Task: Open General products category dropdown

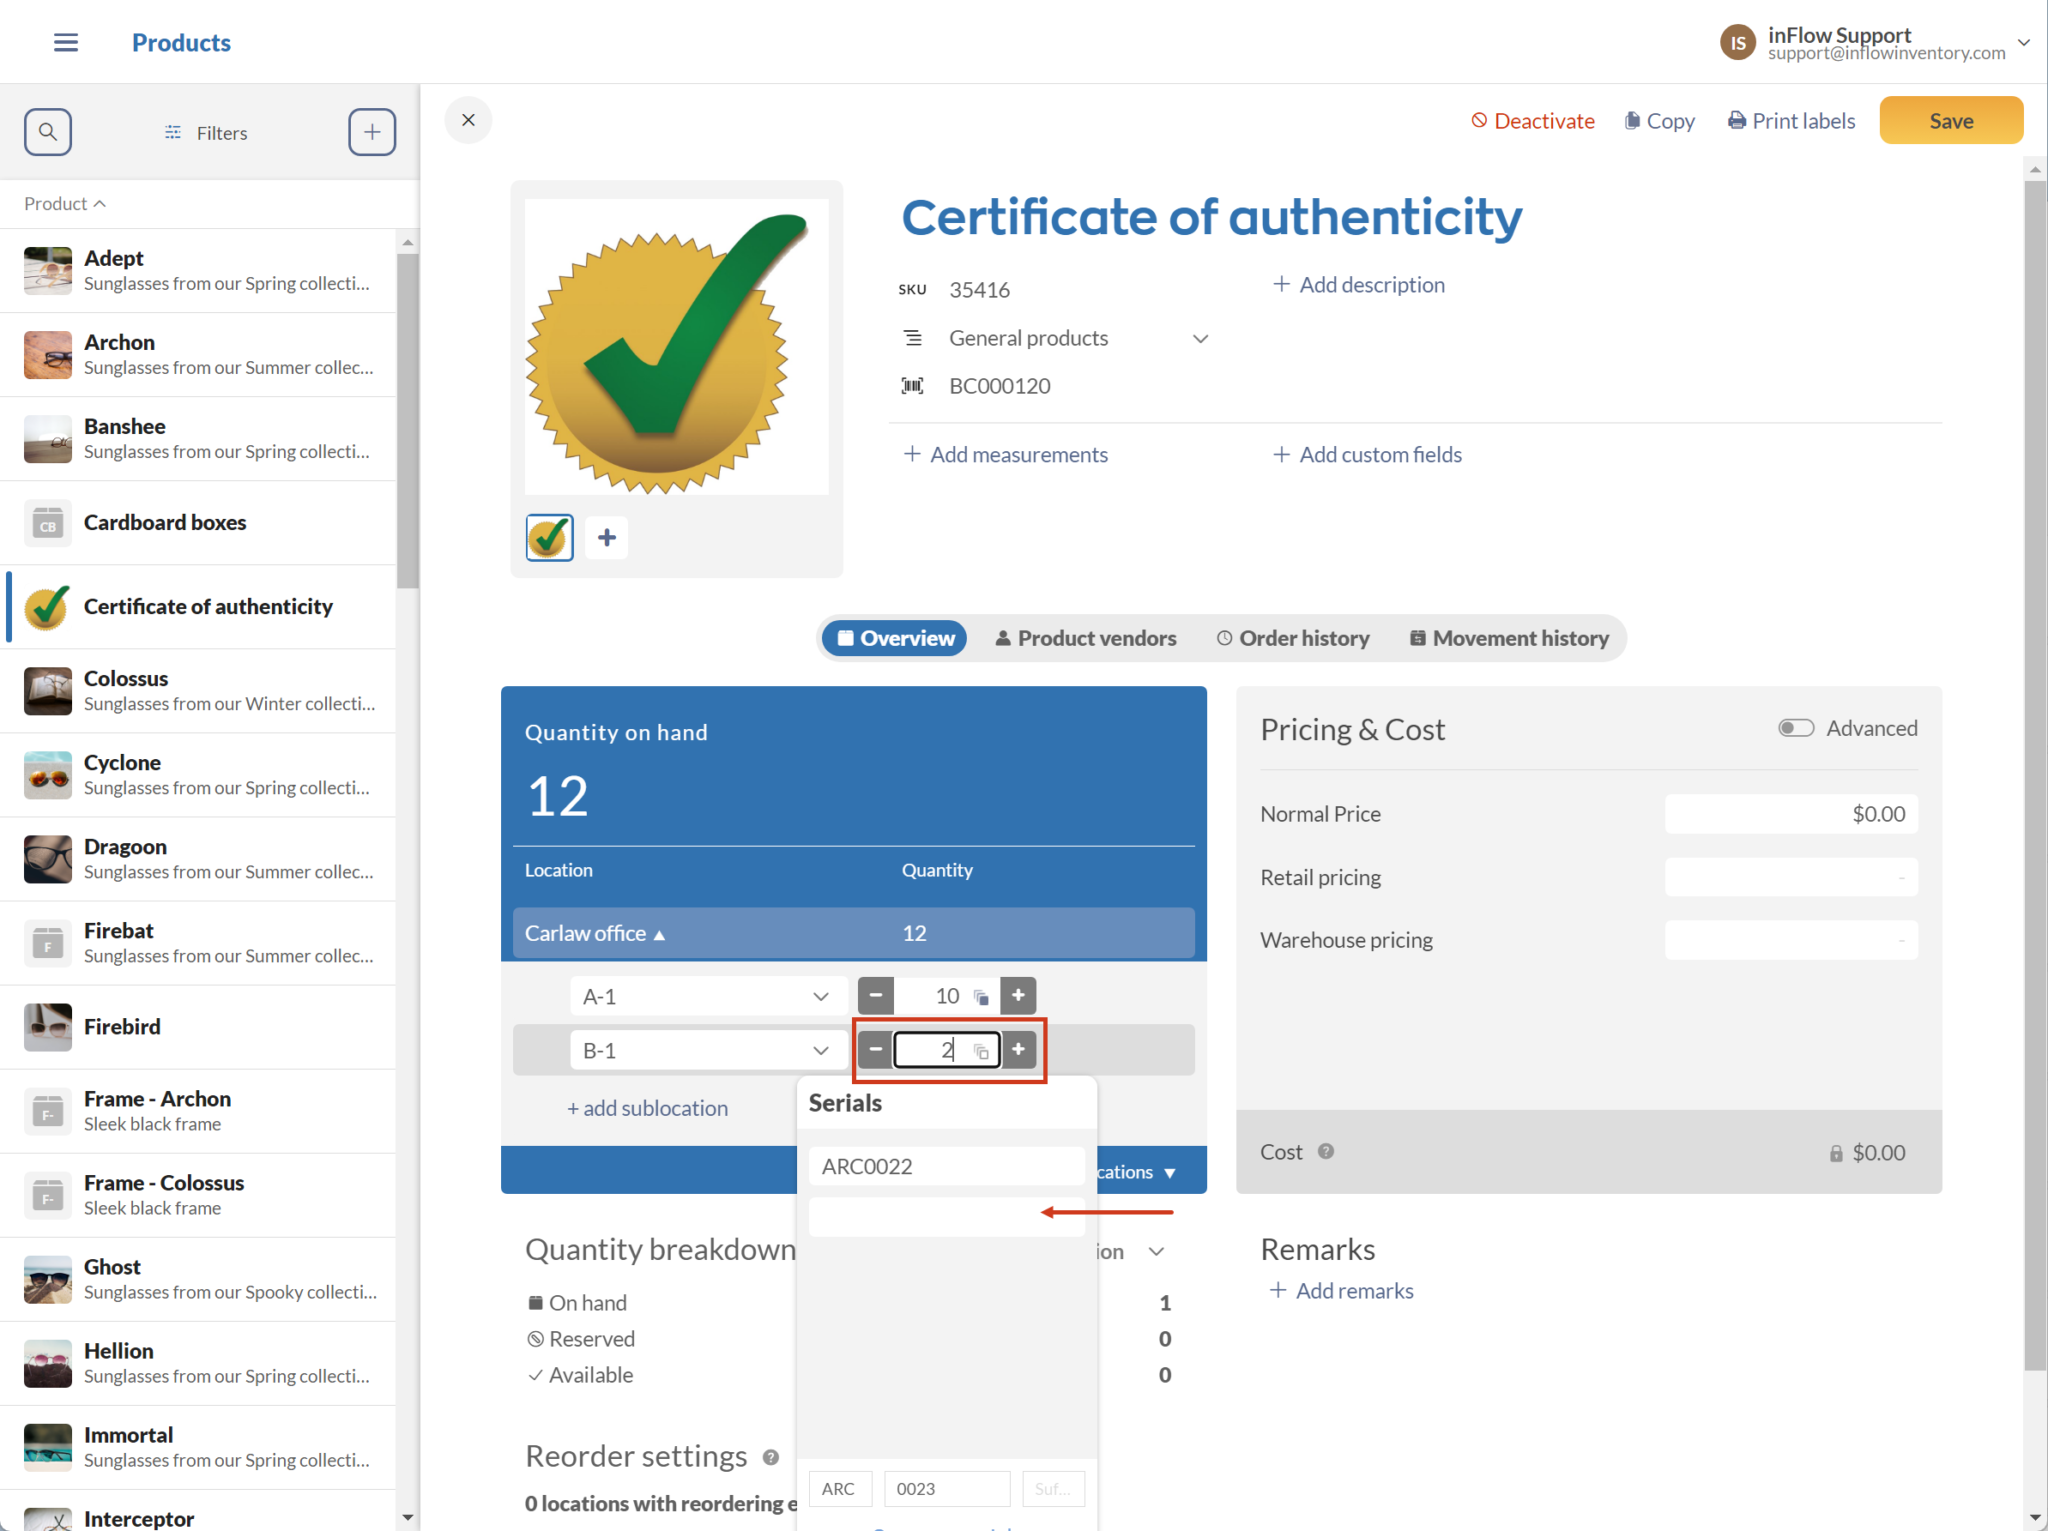Action: pos(1200,339)
